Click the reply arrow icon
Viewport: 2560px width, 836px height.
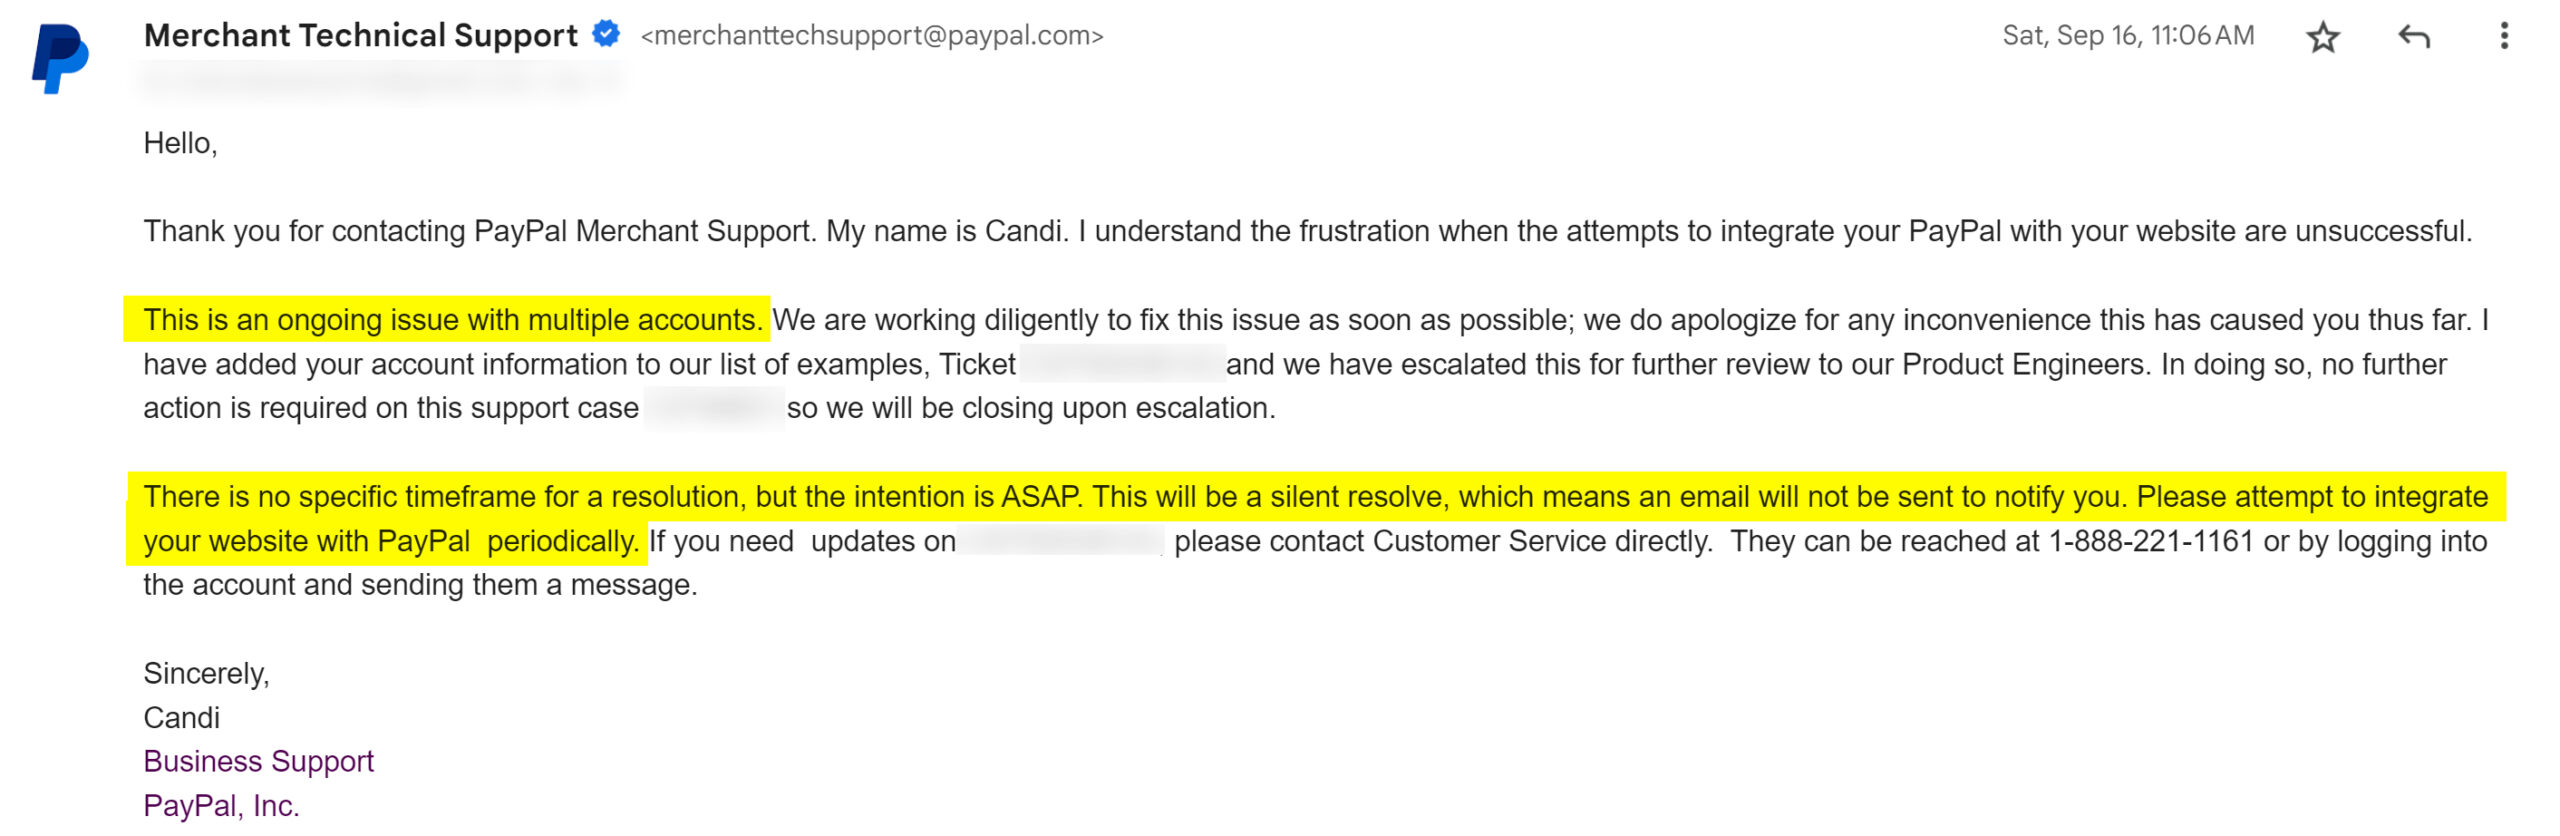(2413, 37)
